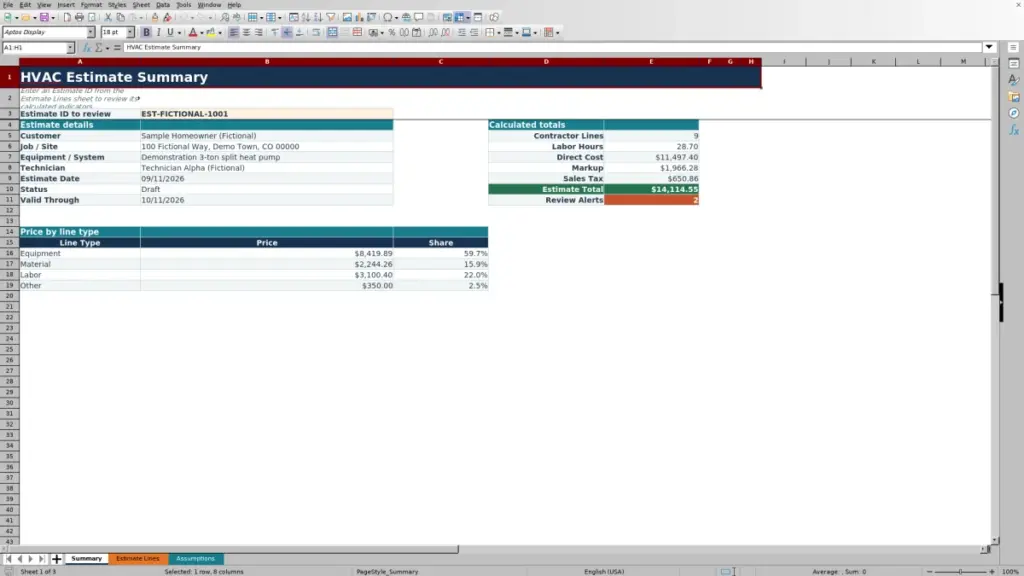Adjust the zoom slider in status bar
The image size is (1024, 576).
961,572
